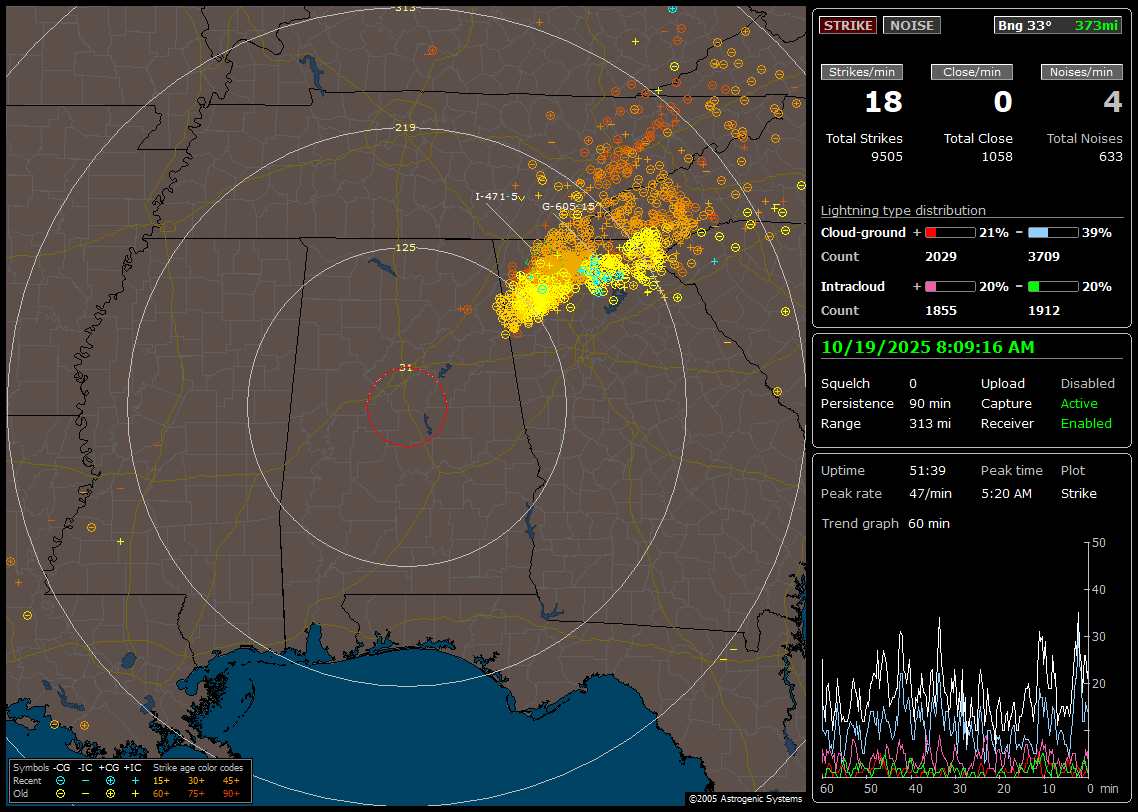Click the recent negative CG legend symbol
The image size is (1138, 812).
61,780
